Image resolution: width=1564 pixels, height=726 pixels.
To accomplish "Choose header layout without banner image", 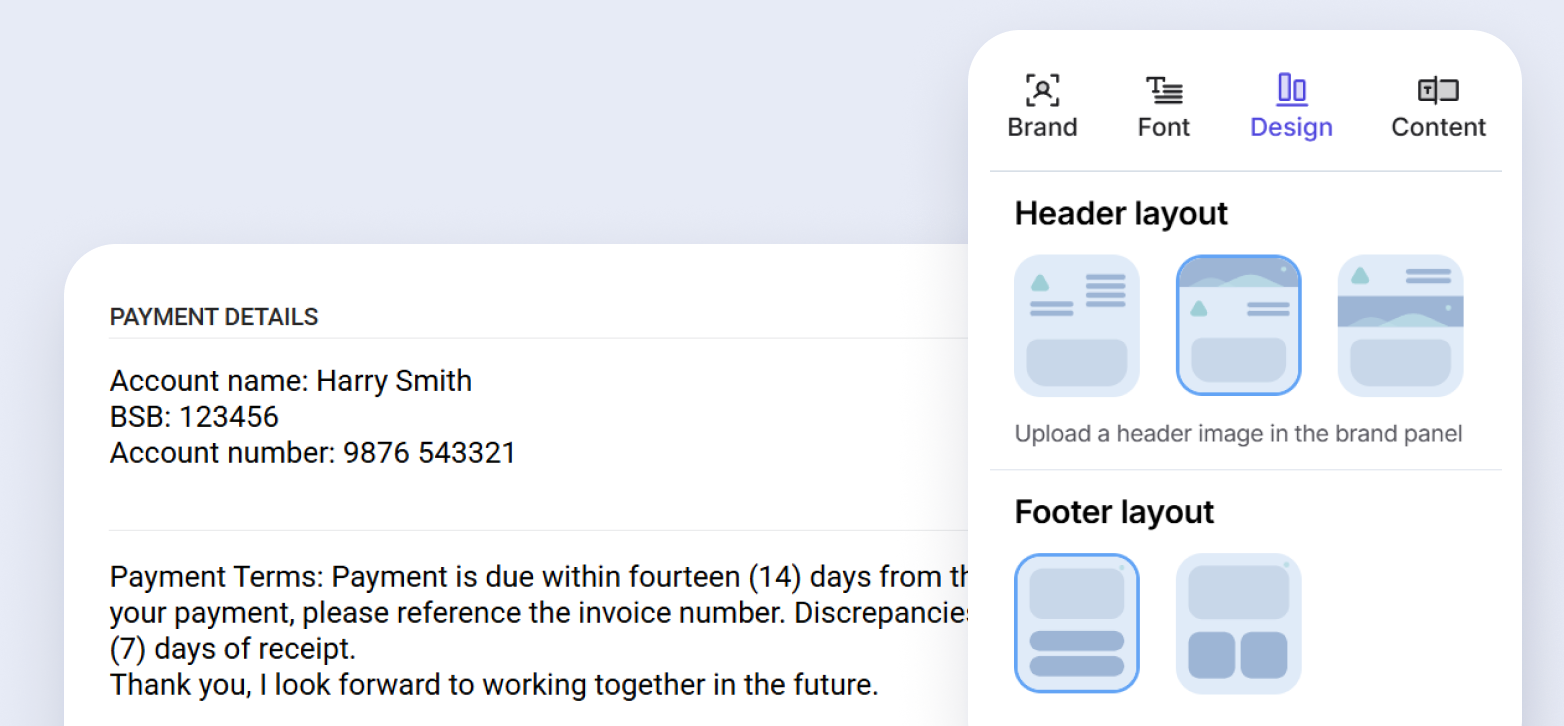I will [1077, 325].
